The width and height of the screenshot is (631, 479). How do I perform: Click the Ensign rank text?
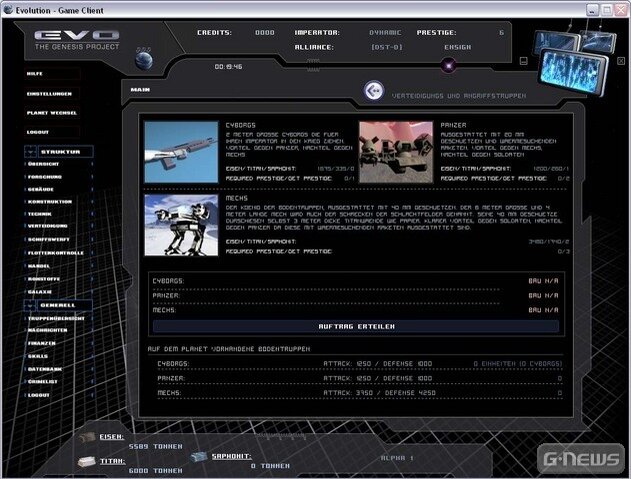458,47
